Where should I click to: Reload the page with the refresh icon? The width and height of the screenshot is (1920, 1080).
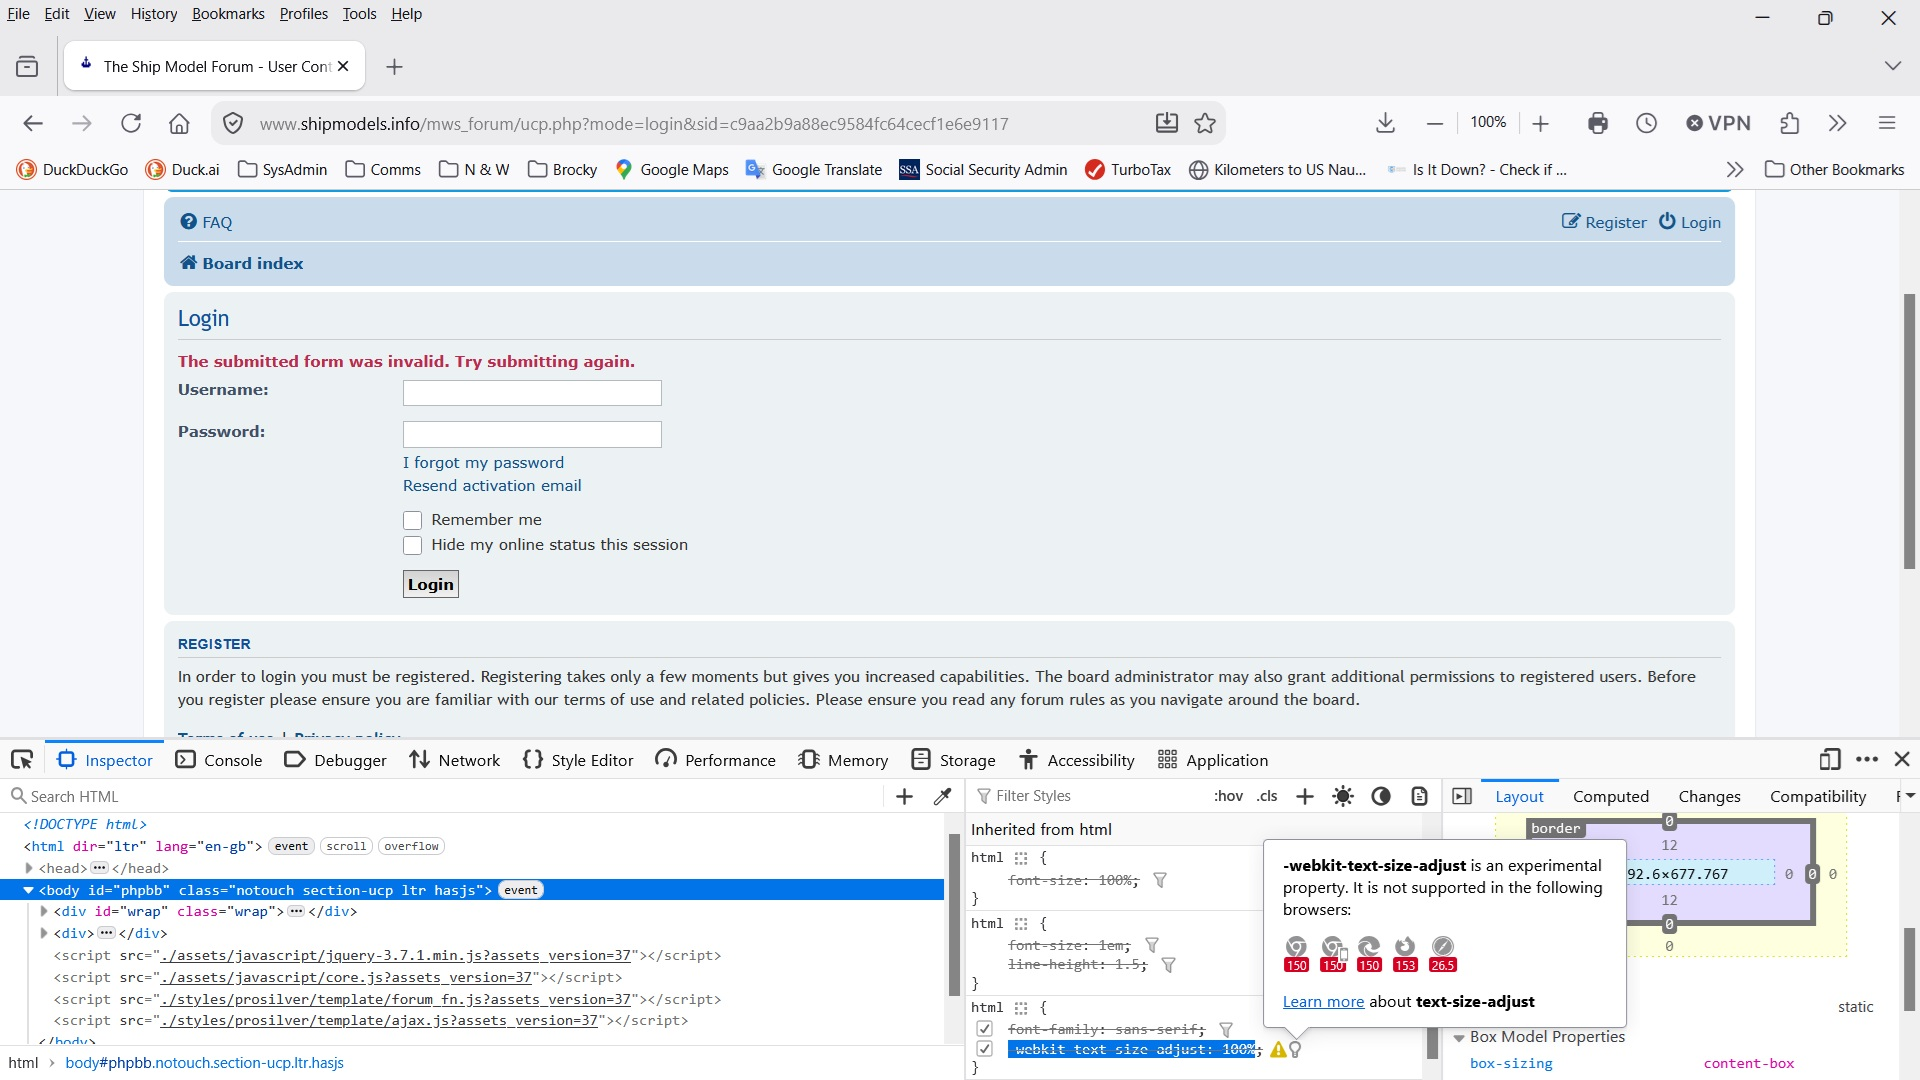pyautogui.click(x=131, y=123)
